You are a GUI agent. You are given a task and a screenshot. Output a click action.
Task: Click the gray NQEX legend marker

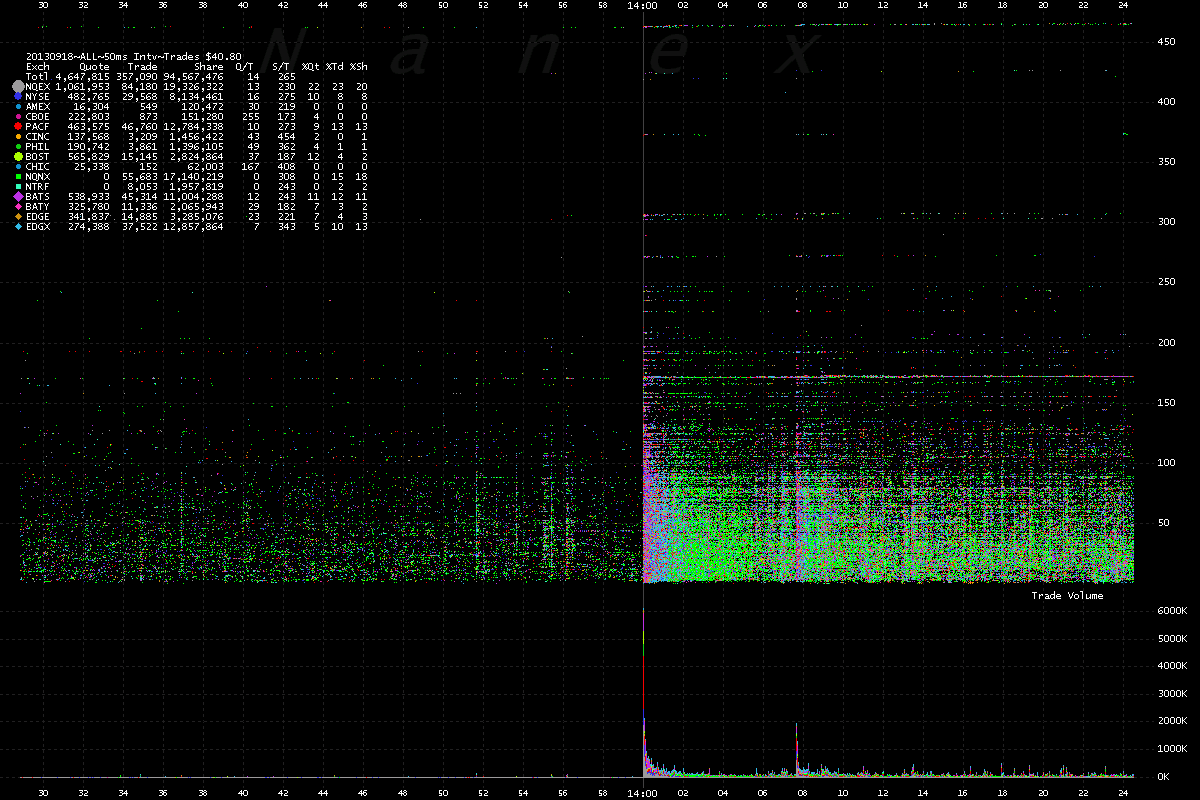[x=18, y=87]
